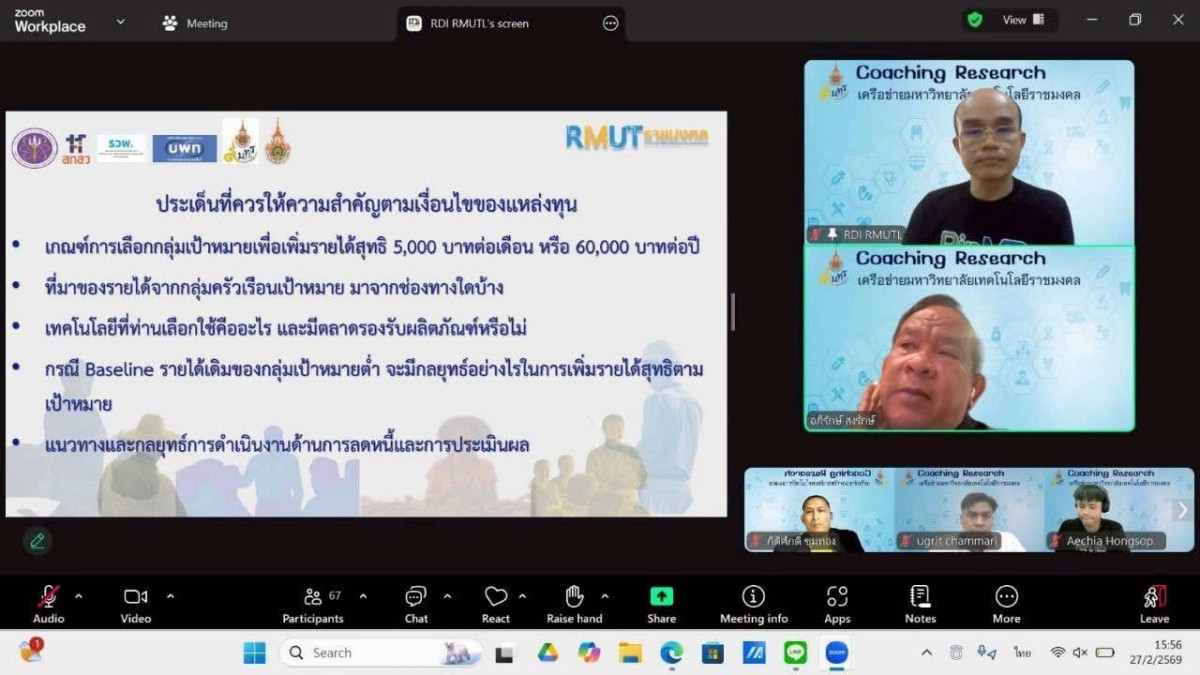Image resolution: width=1200 pixels, height=675 pixels.
Task: Switch to the Meeting tab
Action: [196, 23]
